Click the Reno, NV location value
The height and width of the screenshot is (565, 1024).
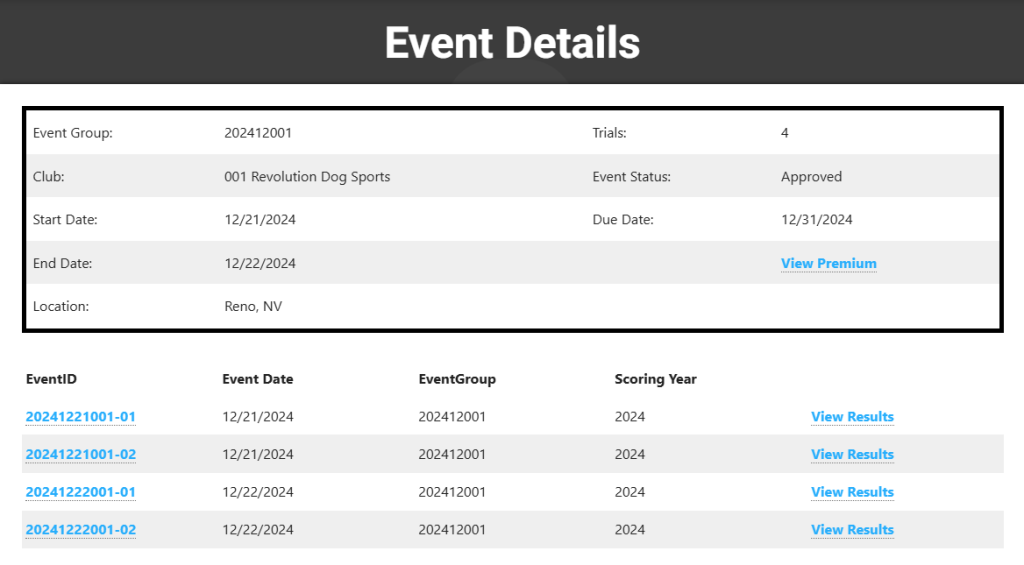coord(253,307)
